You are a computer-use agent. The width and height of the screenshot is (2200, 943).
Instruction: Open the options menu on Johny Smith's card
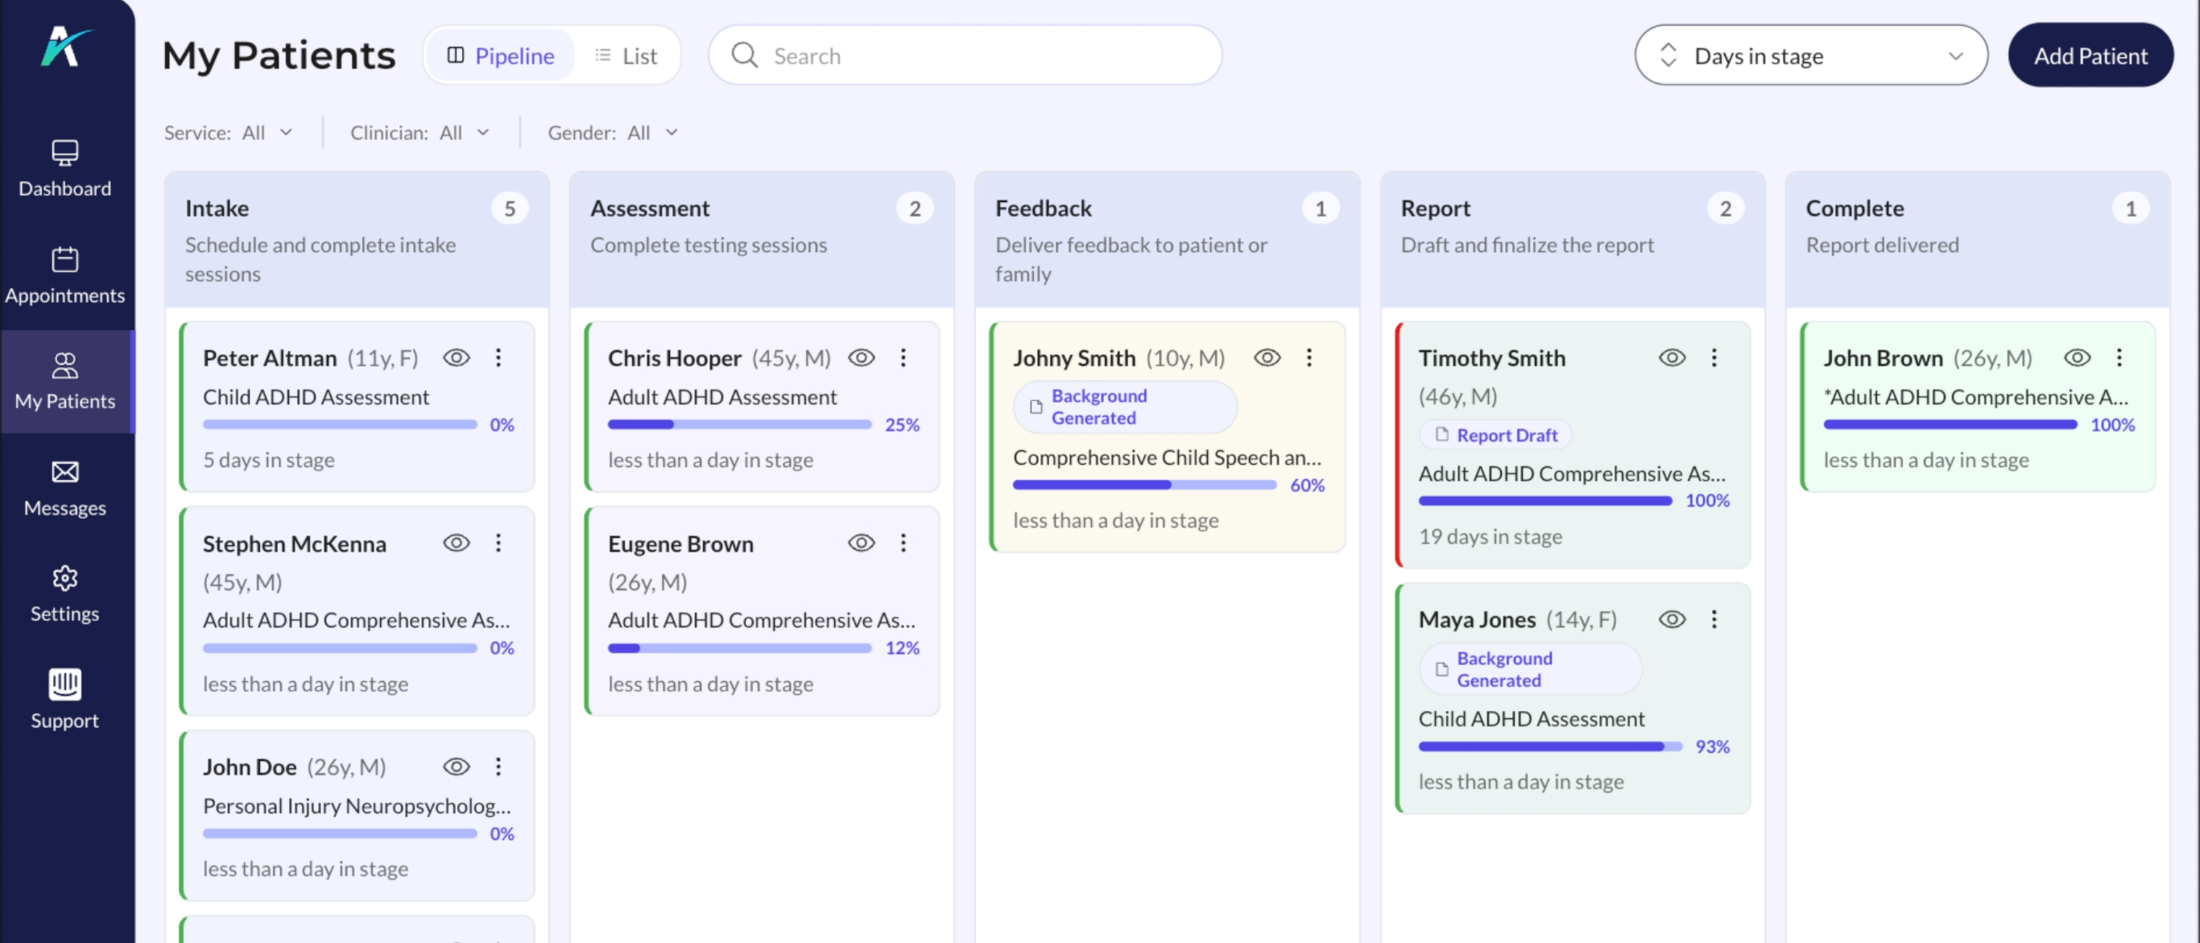(x=1309, y=358)
